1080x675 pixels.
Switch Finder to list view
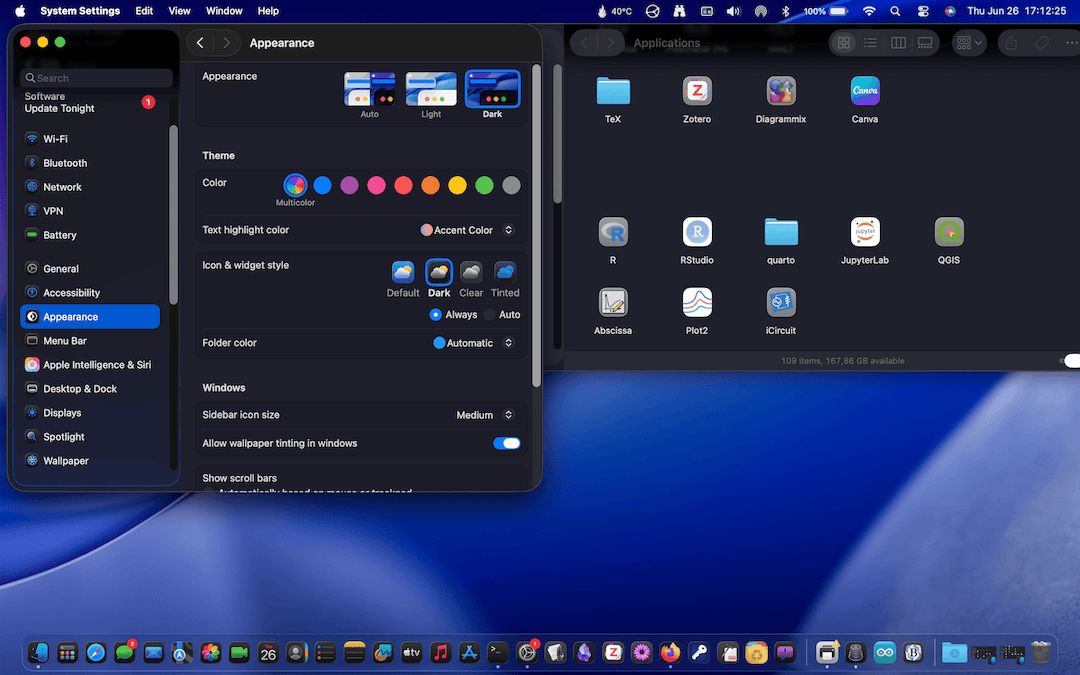click(x=871, y=43)
